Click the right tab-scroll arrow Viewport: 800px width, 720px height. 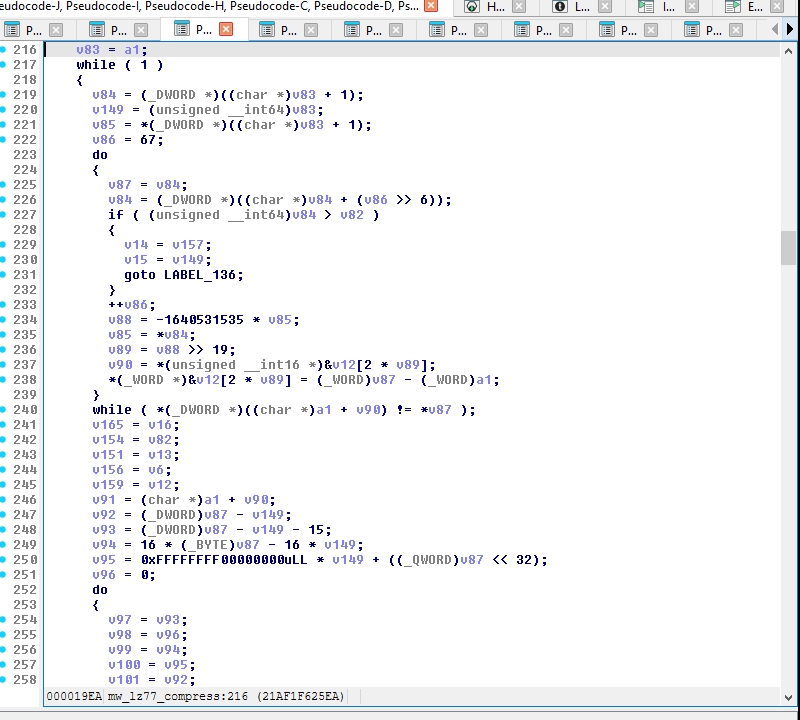pyautogui.click(x=792, y=29)
